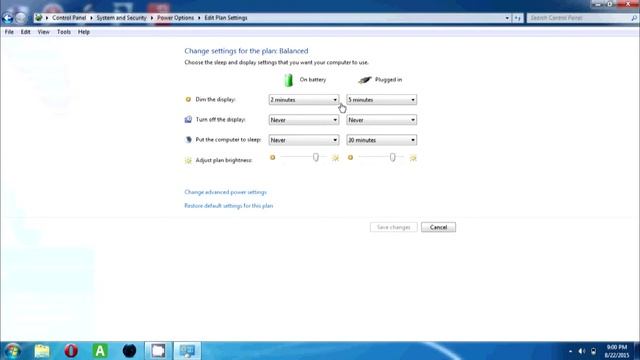Click Plugged in high brightness sun icon

tap(413, 158)
